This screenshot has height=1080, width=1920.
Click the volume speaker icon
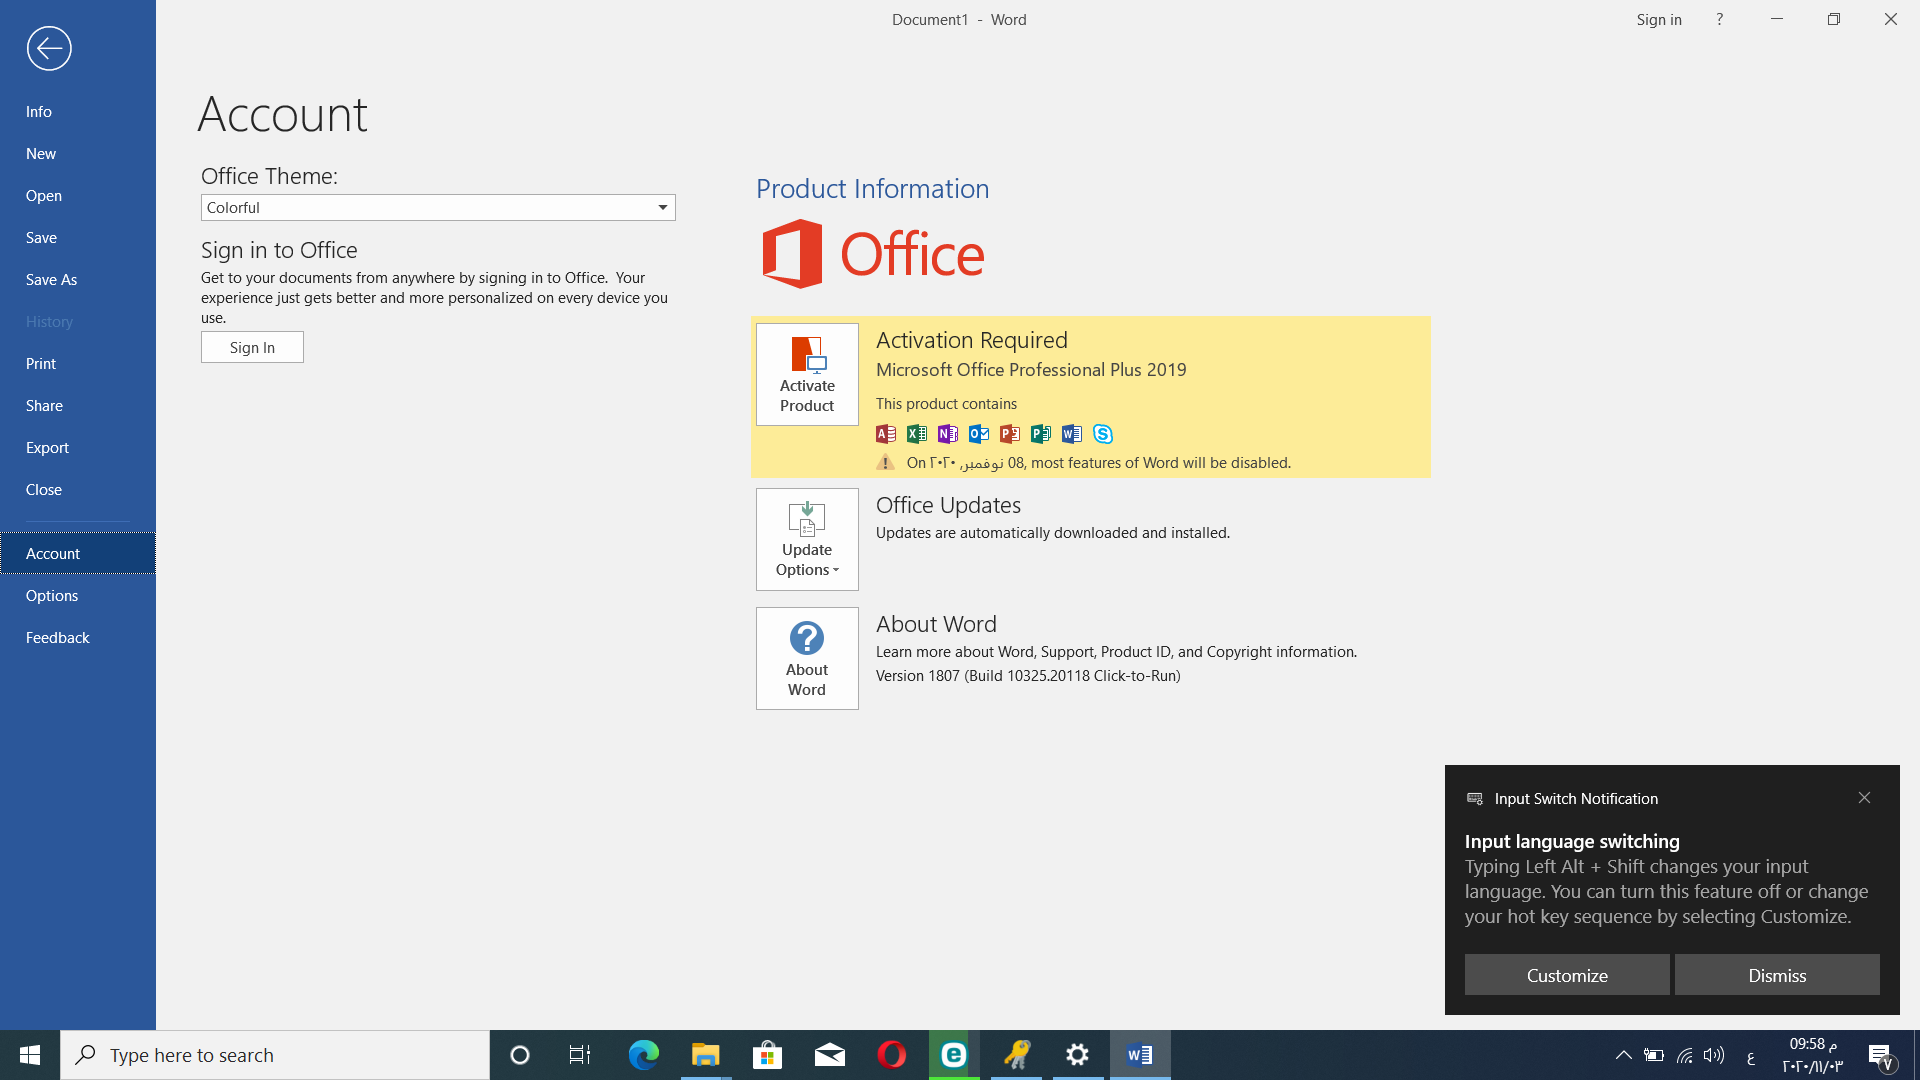[1714, 1055]
